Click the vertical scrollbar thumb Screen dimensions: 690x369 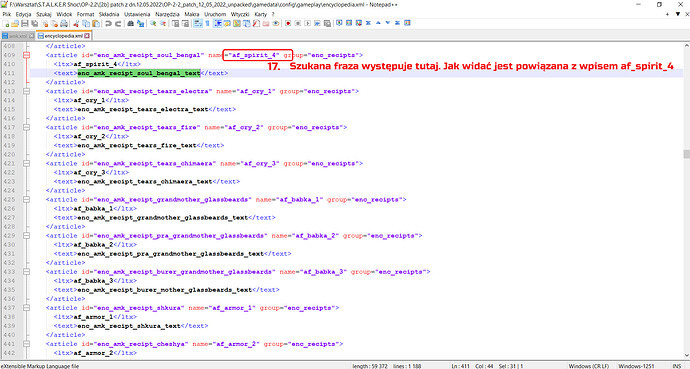tap(686, 154)
